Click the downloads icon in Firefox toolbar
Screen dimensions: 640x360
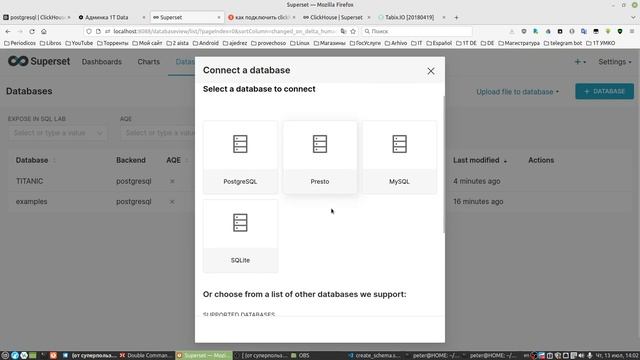(511, 31)
